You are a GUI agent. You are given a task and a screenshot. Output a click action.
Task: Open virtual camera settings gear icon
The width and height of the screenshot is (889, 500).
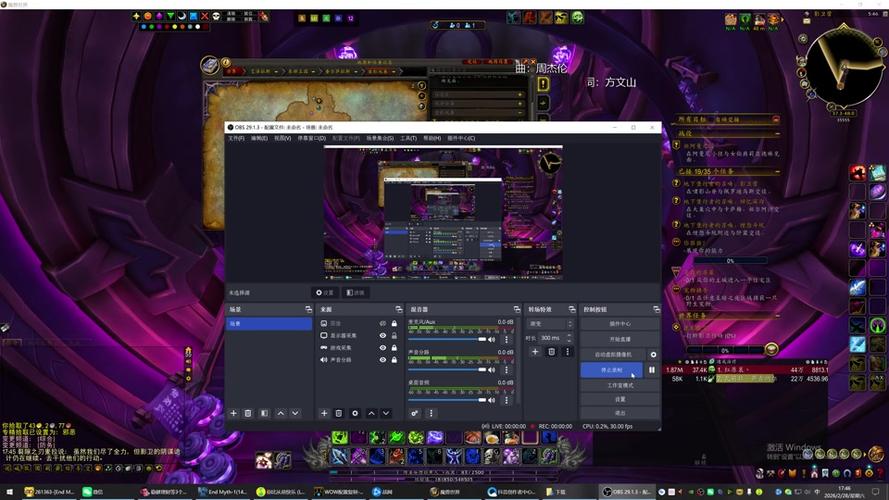coord(653,354)
